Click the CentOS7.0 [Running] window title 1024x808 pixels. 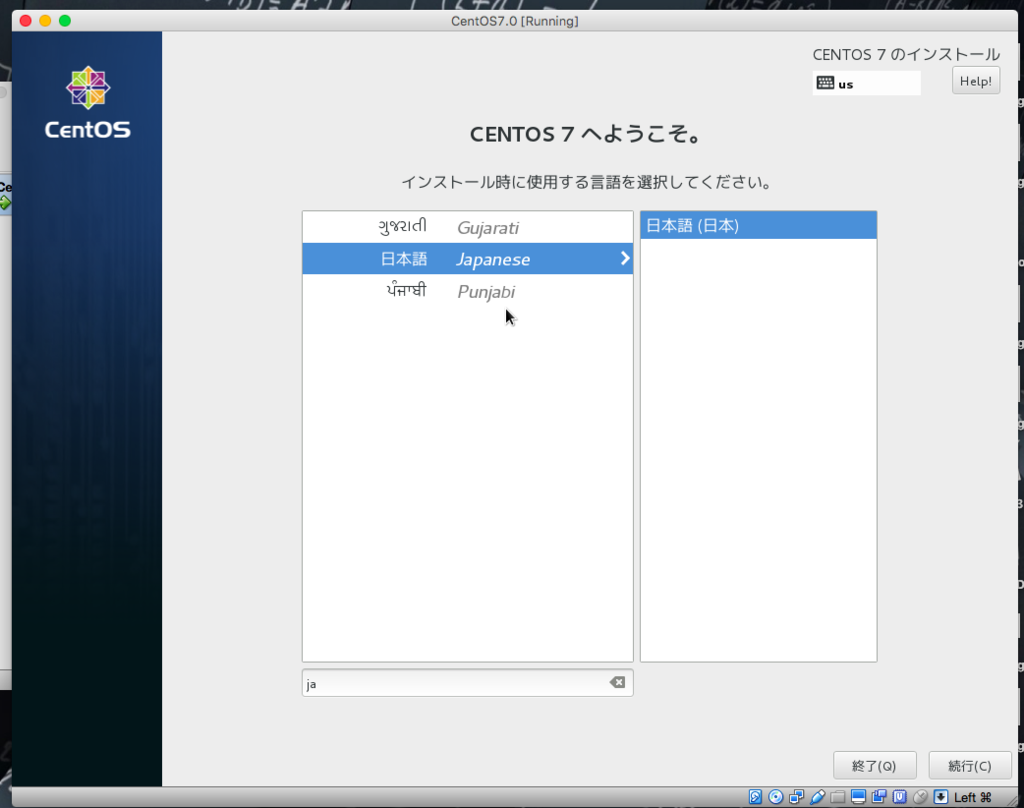(515, 21)
